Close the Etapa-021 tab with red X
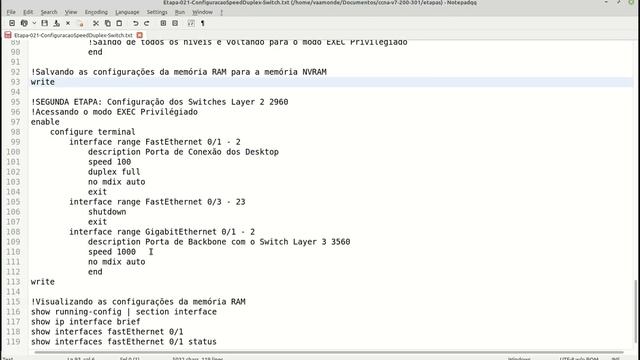The height and width of the screenshot is (360, 640). pos(140,35)
